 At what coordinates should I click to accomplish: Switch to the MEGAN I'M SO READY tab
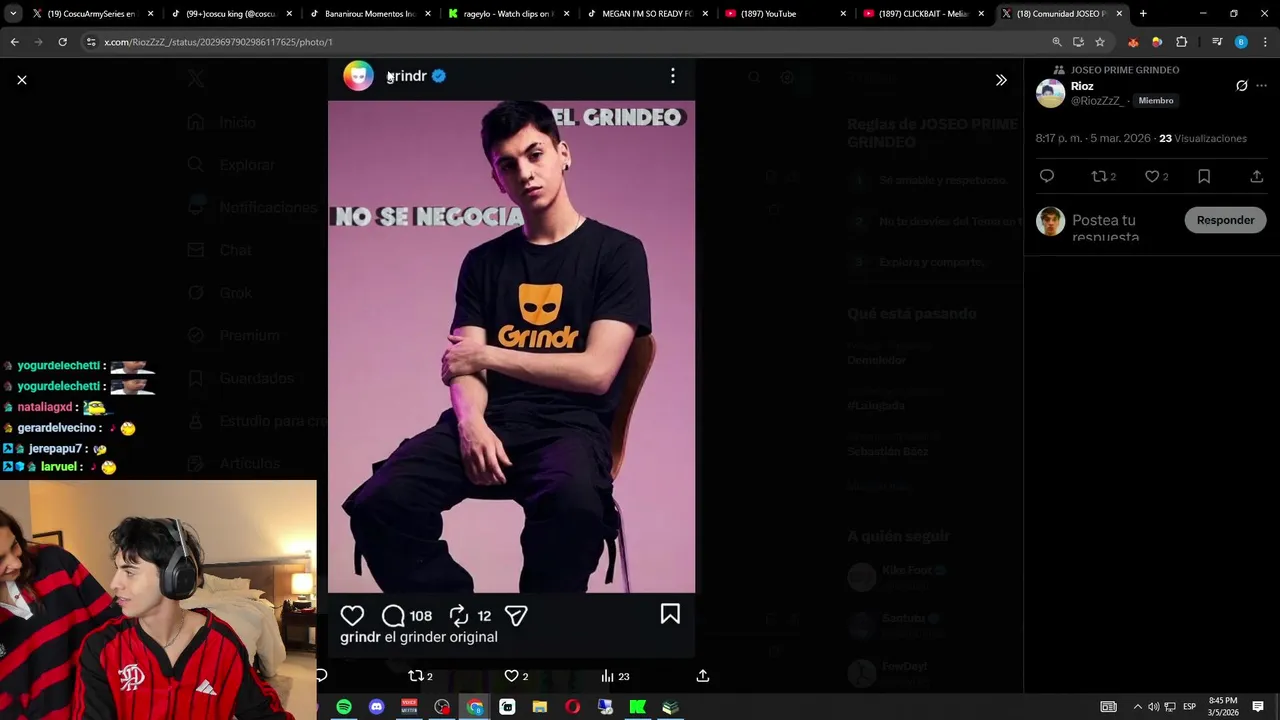[646, 14]
